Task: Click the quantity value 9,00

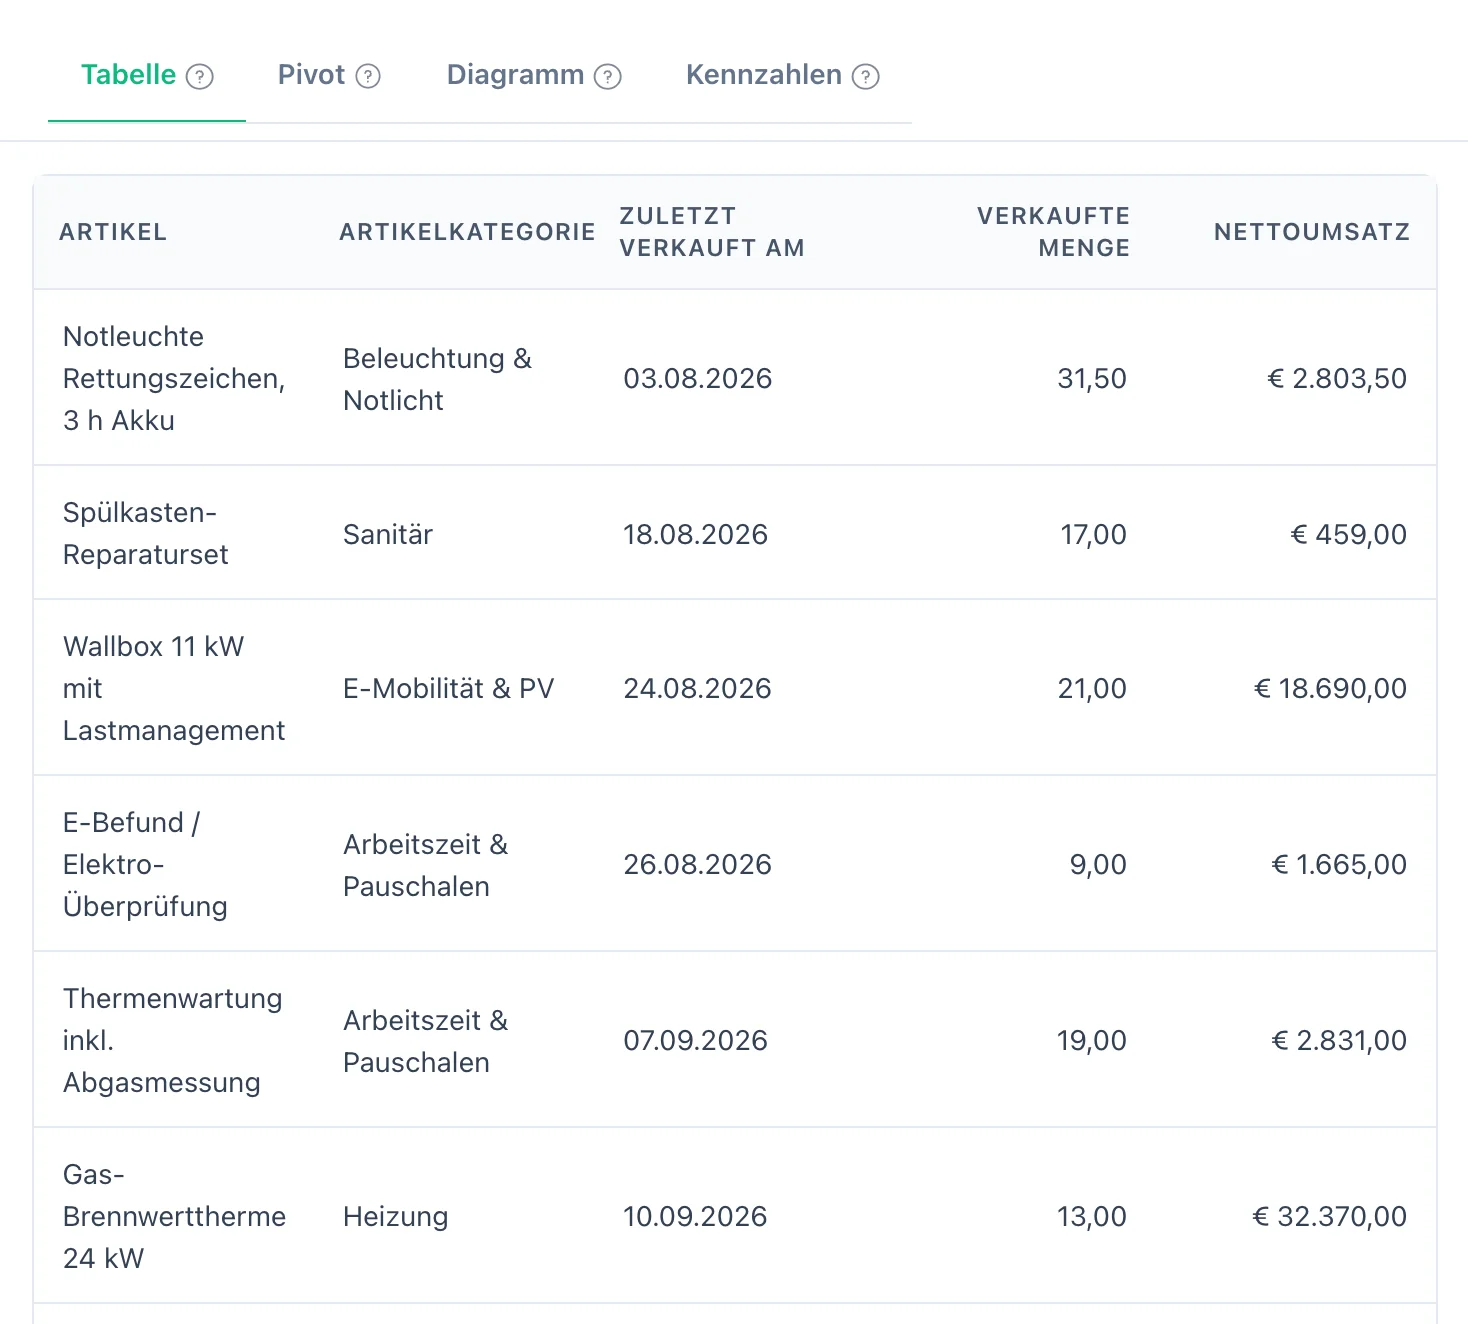Action: tap(1098, 864)
